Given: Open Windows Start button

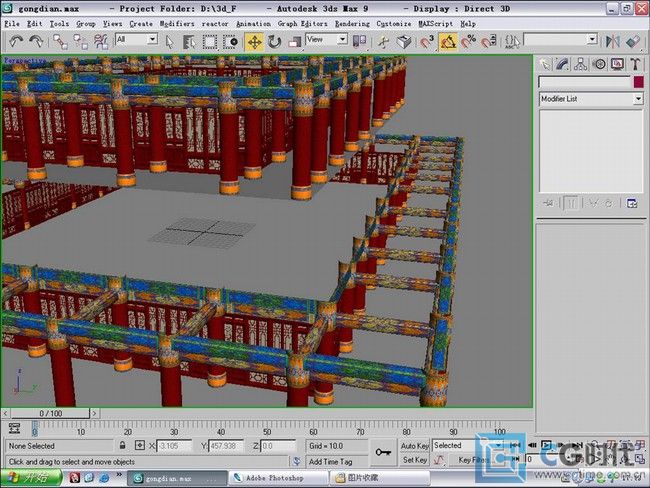Looking at the screenshot, I should [31, 478].
